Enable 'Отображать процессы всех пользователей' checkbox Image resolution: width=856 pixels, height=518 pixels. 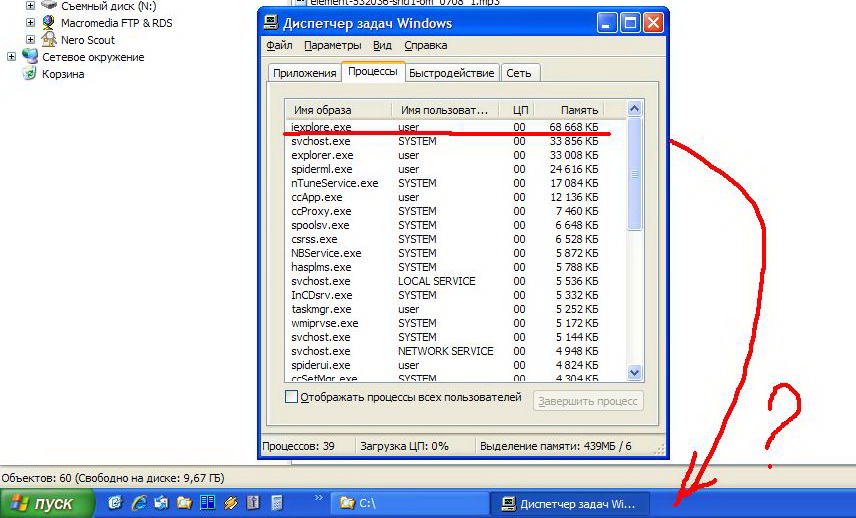(292, 397)
